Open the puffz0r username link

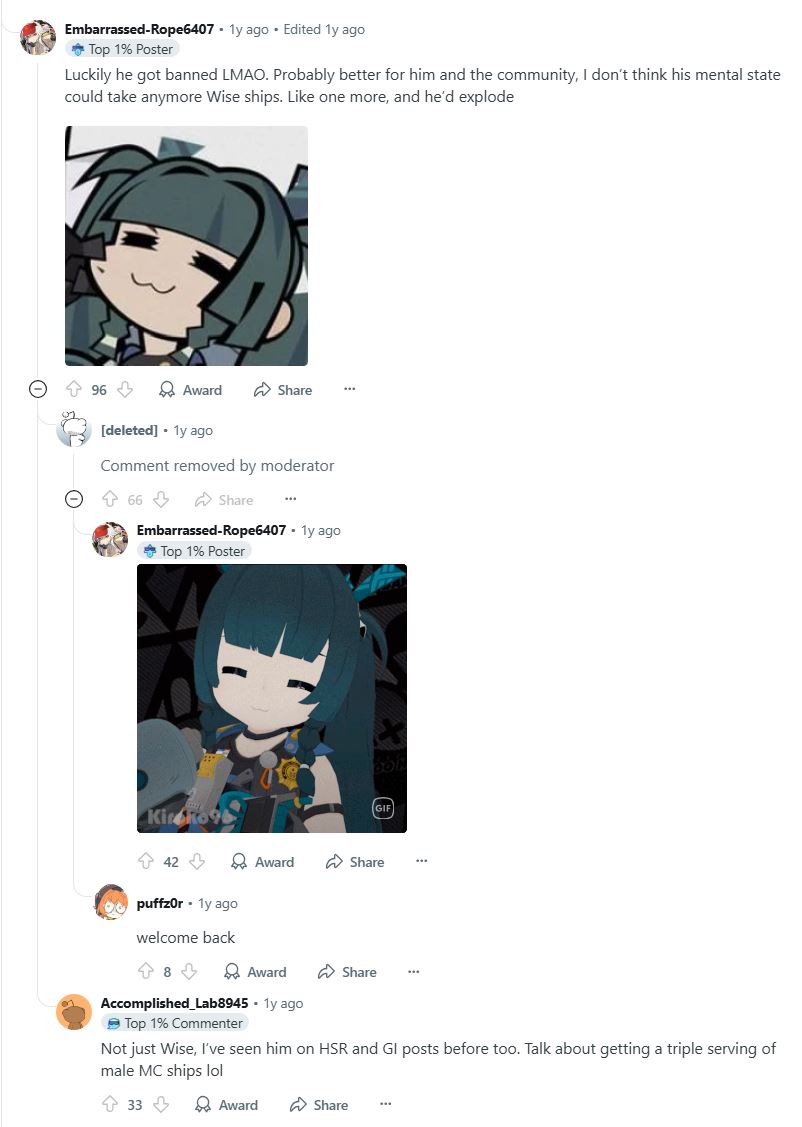pyautogui.click(x=160, y=903)
